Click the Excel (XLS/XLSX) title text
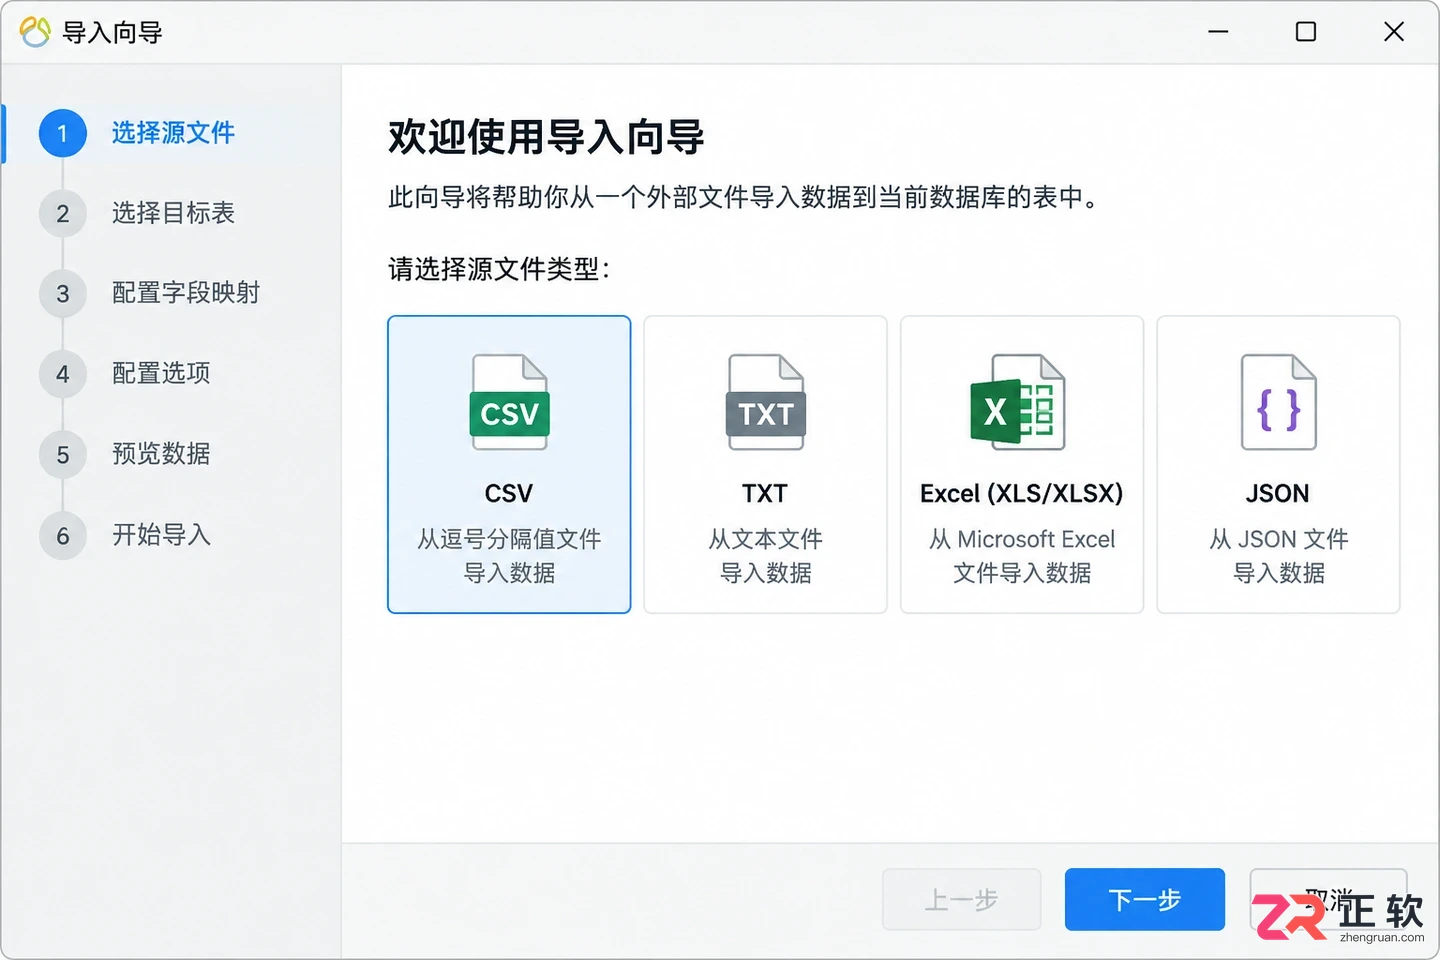 [1021, 494]
